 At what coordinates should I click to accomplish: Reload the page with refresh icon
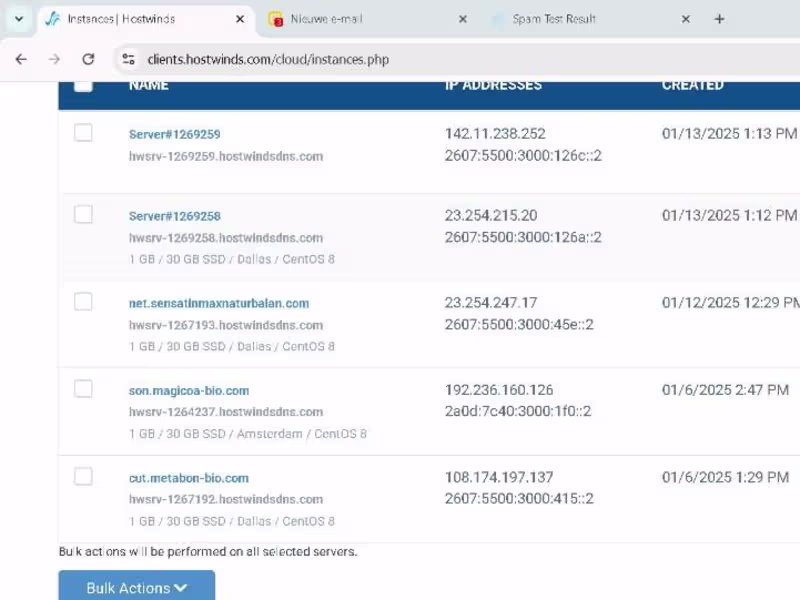88,59
